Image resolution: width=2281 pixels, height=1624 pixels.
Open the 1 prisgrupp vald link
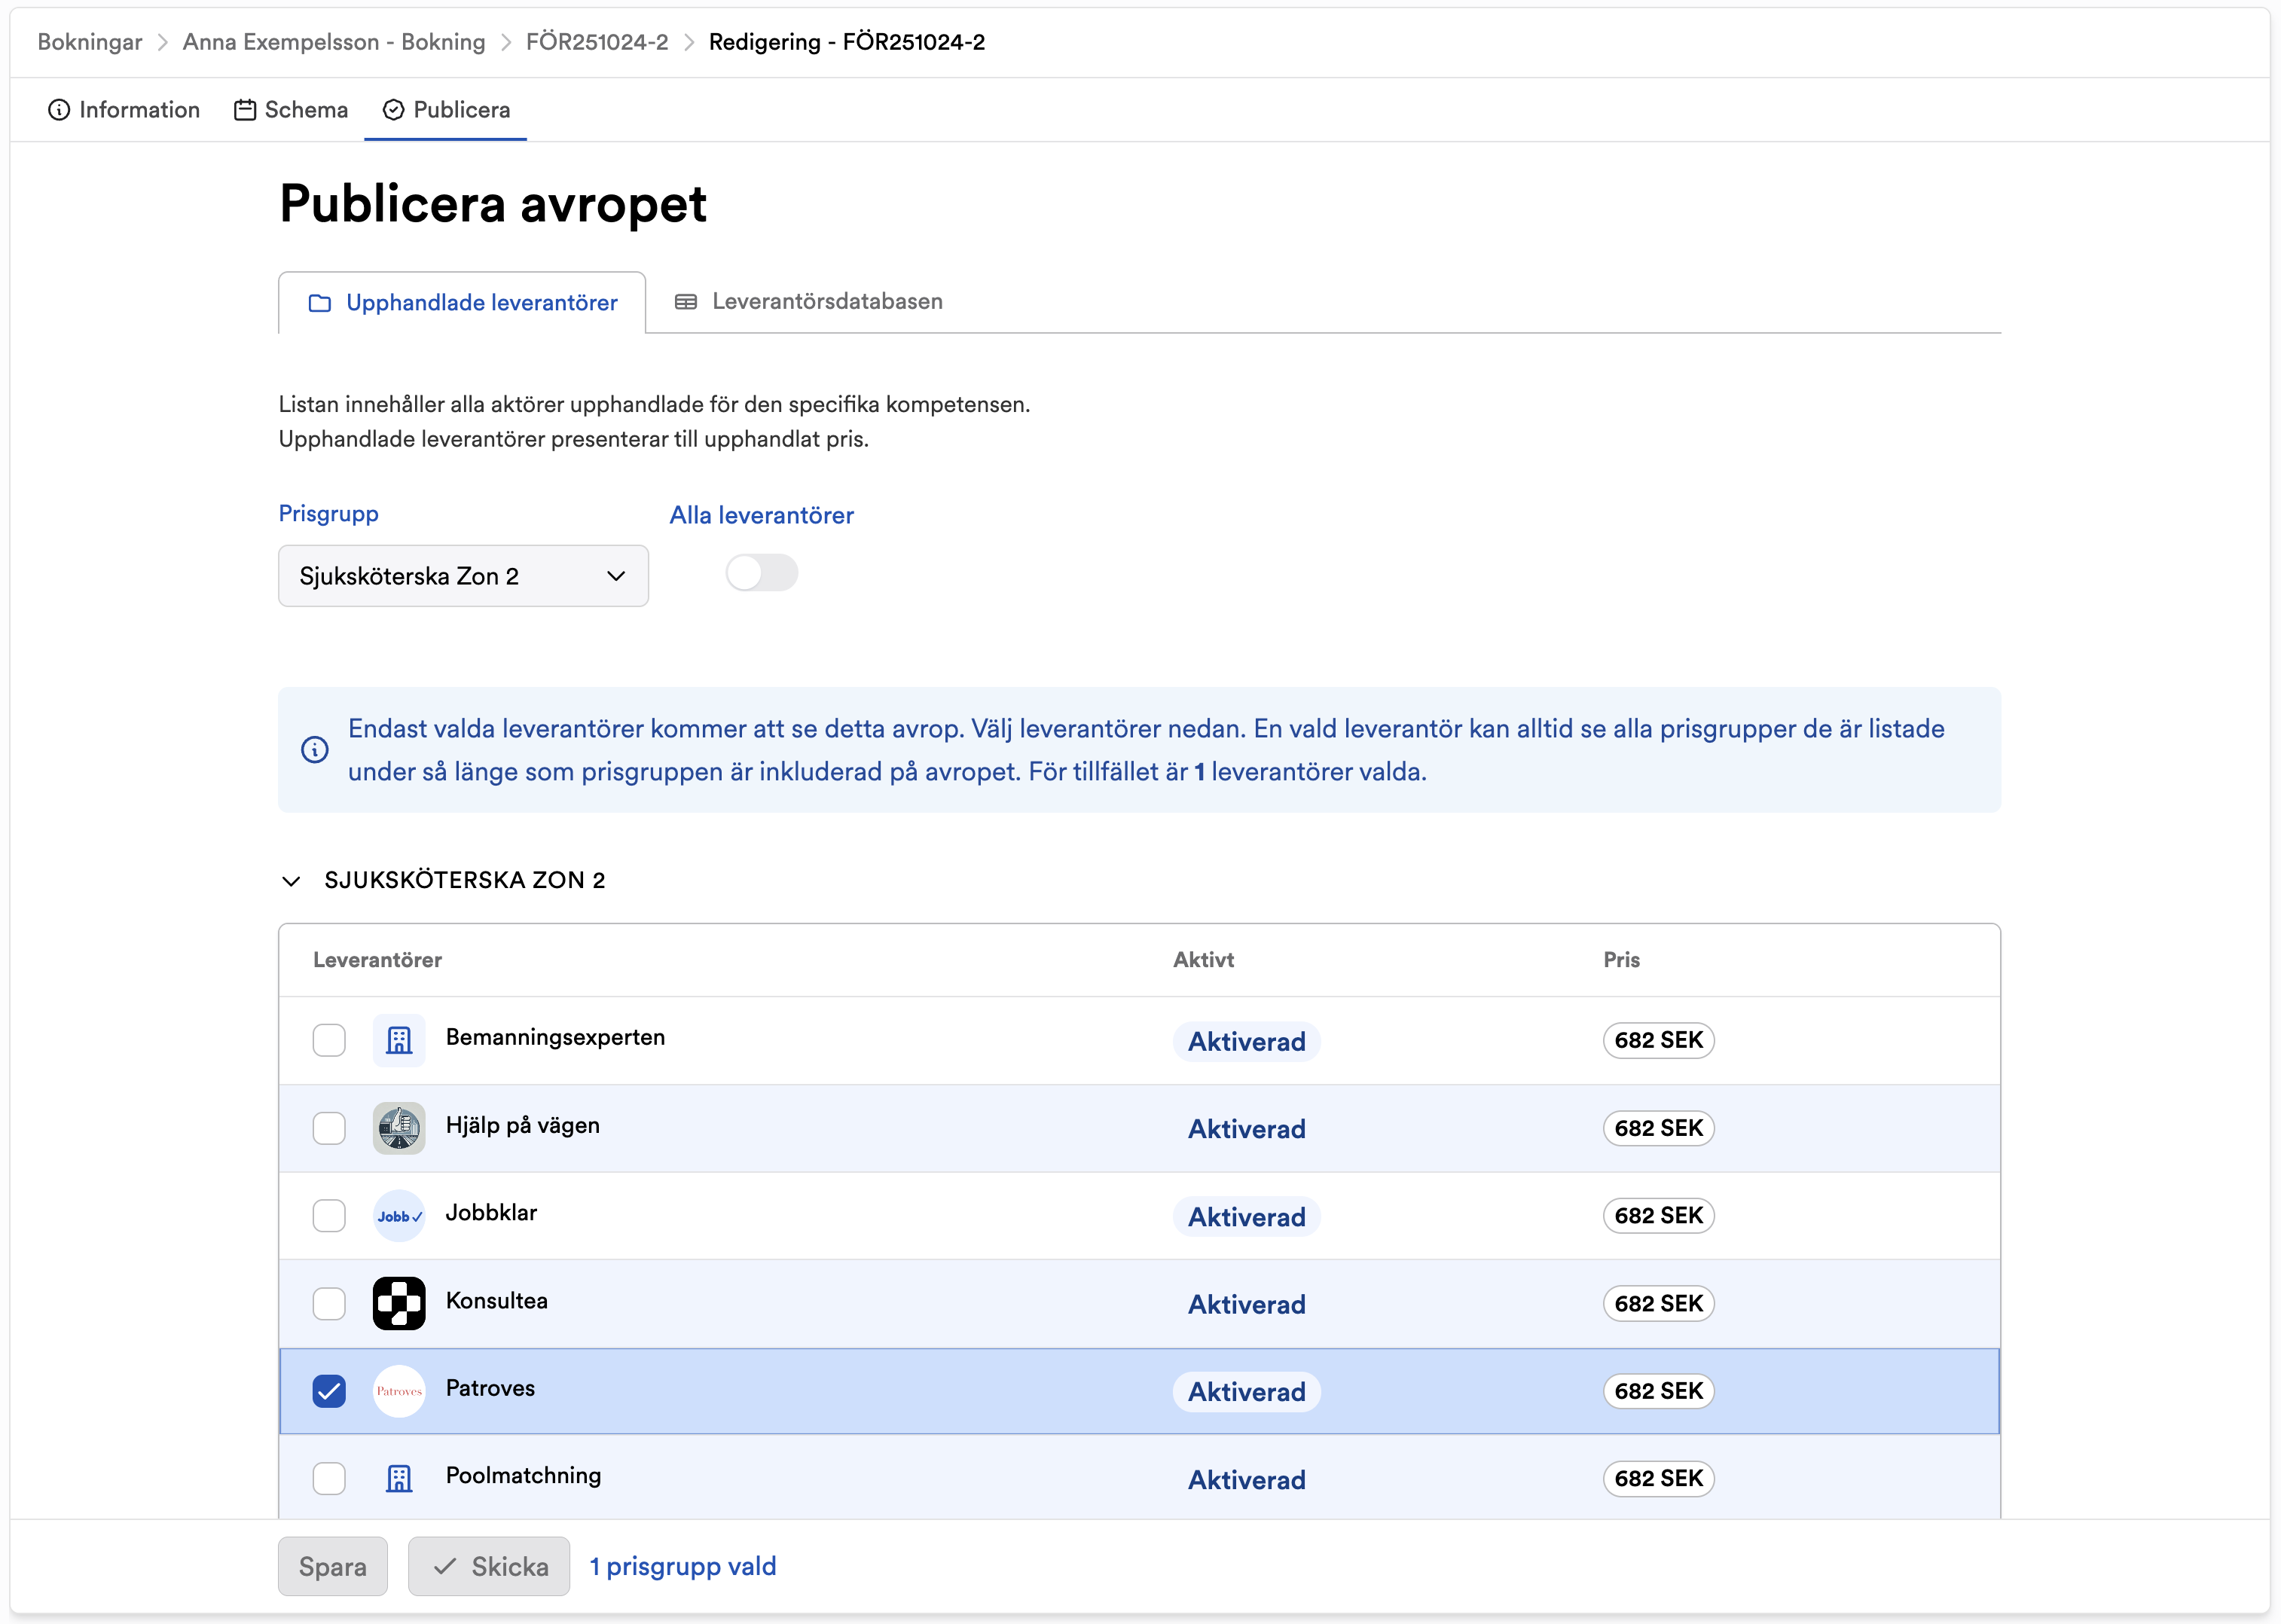coord(683,1566)
